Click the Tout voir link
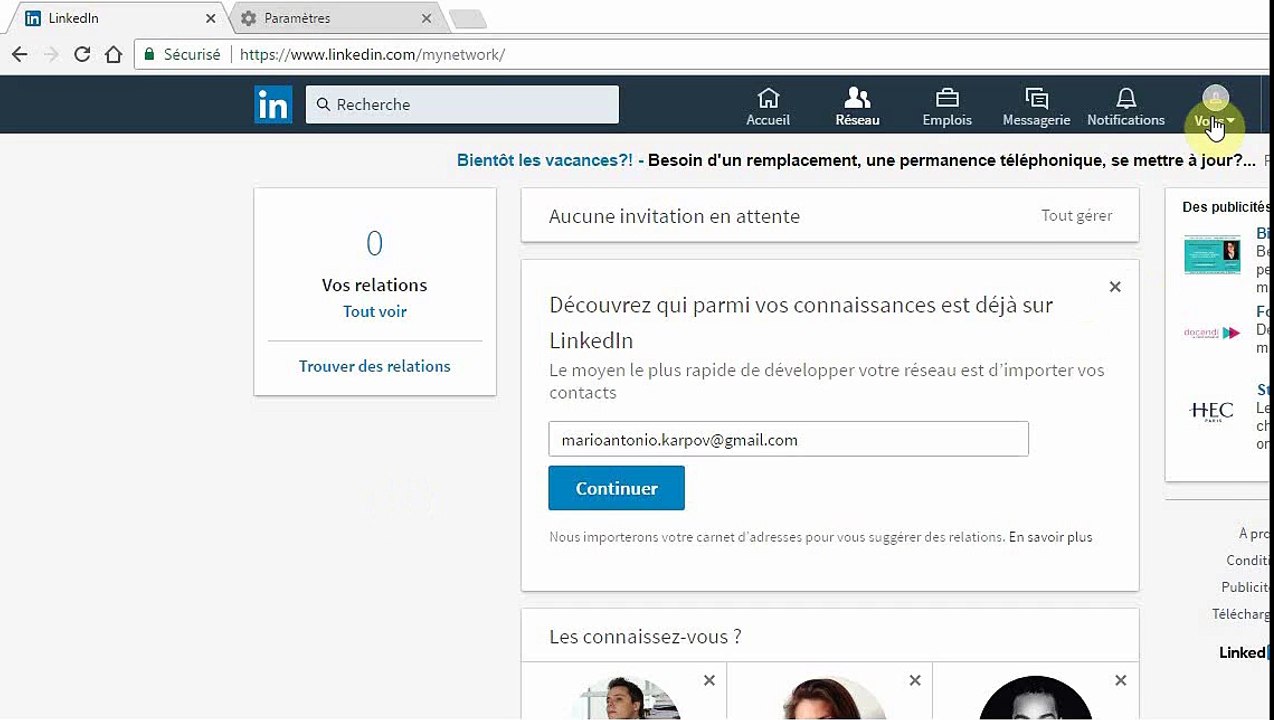Viewport: 1274px width, 720px height. pyautogui.click(x=375, y=311)
